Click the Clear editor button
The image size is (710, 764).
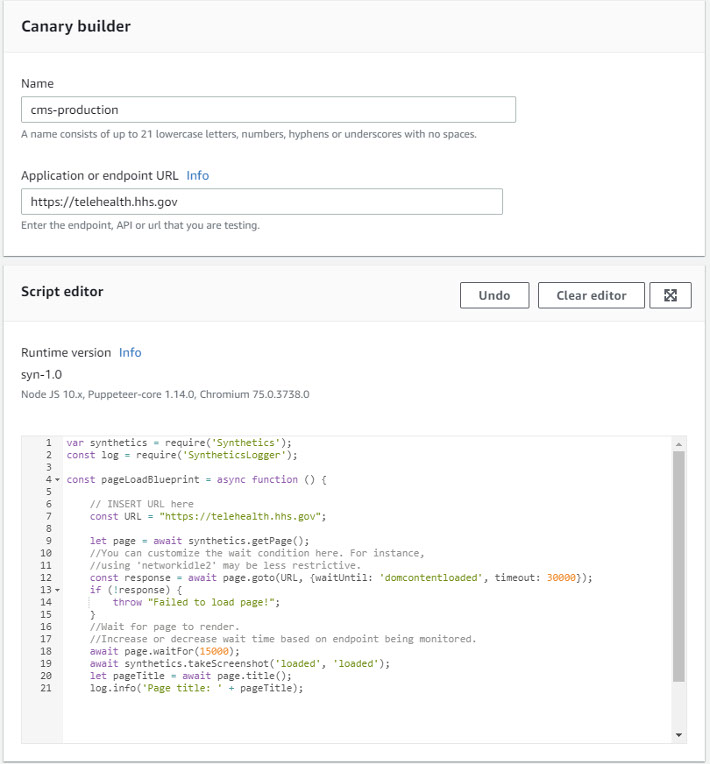(591, 295)
